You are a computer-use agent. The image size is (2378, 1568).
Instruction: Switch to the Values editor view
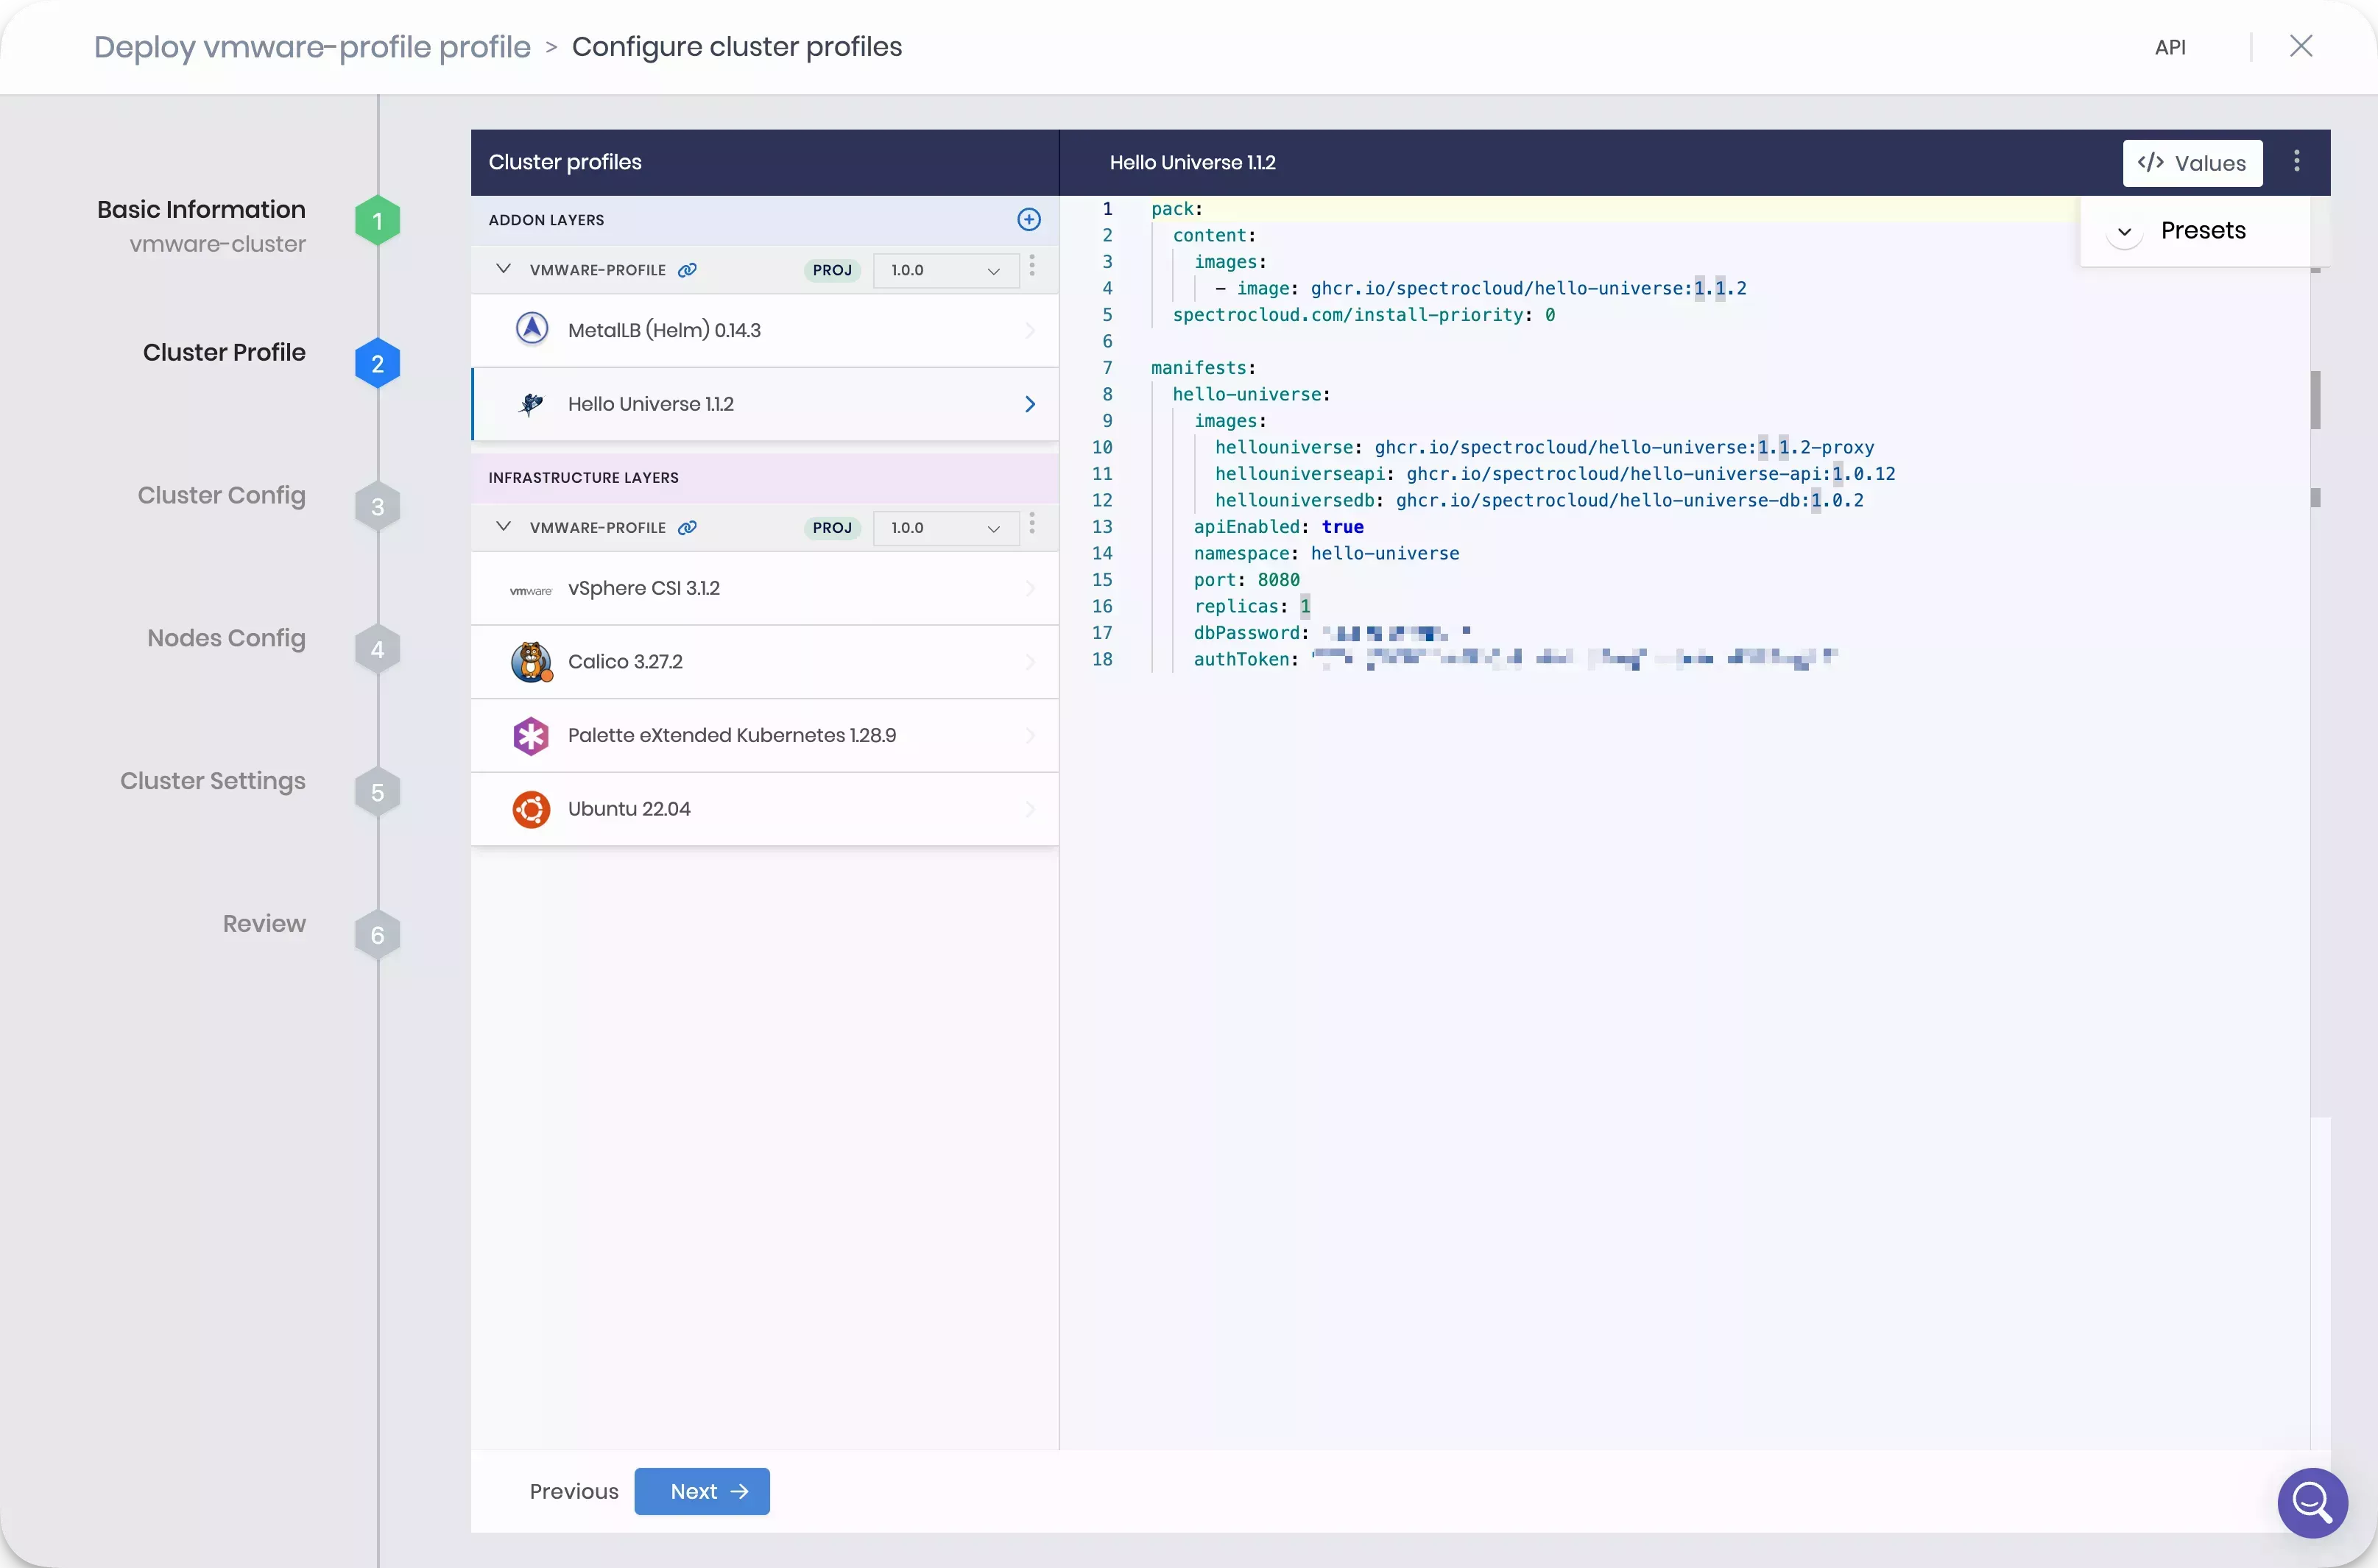(x=2192, y=163)
